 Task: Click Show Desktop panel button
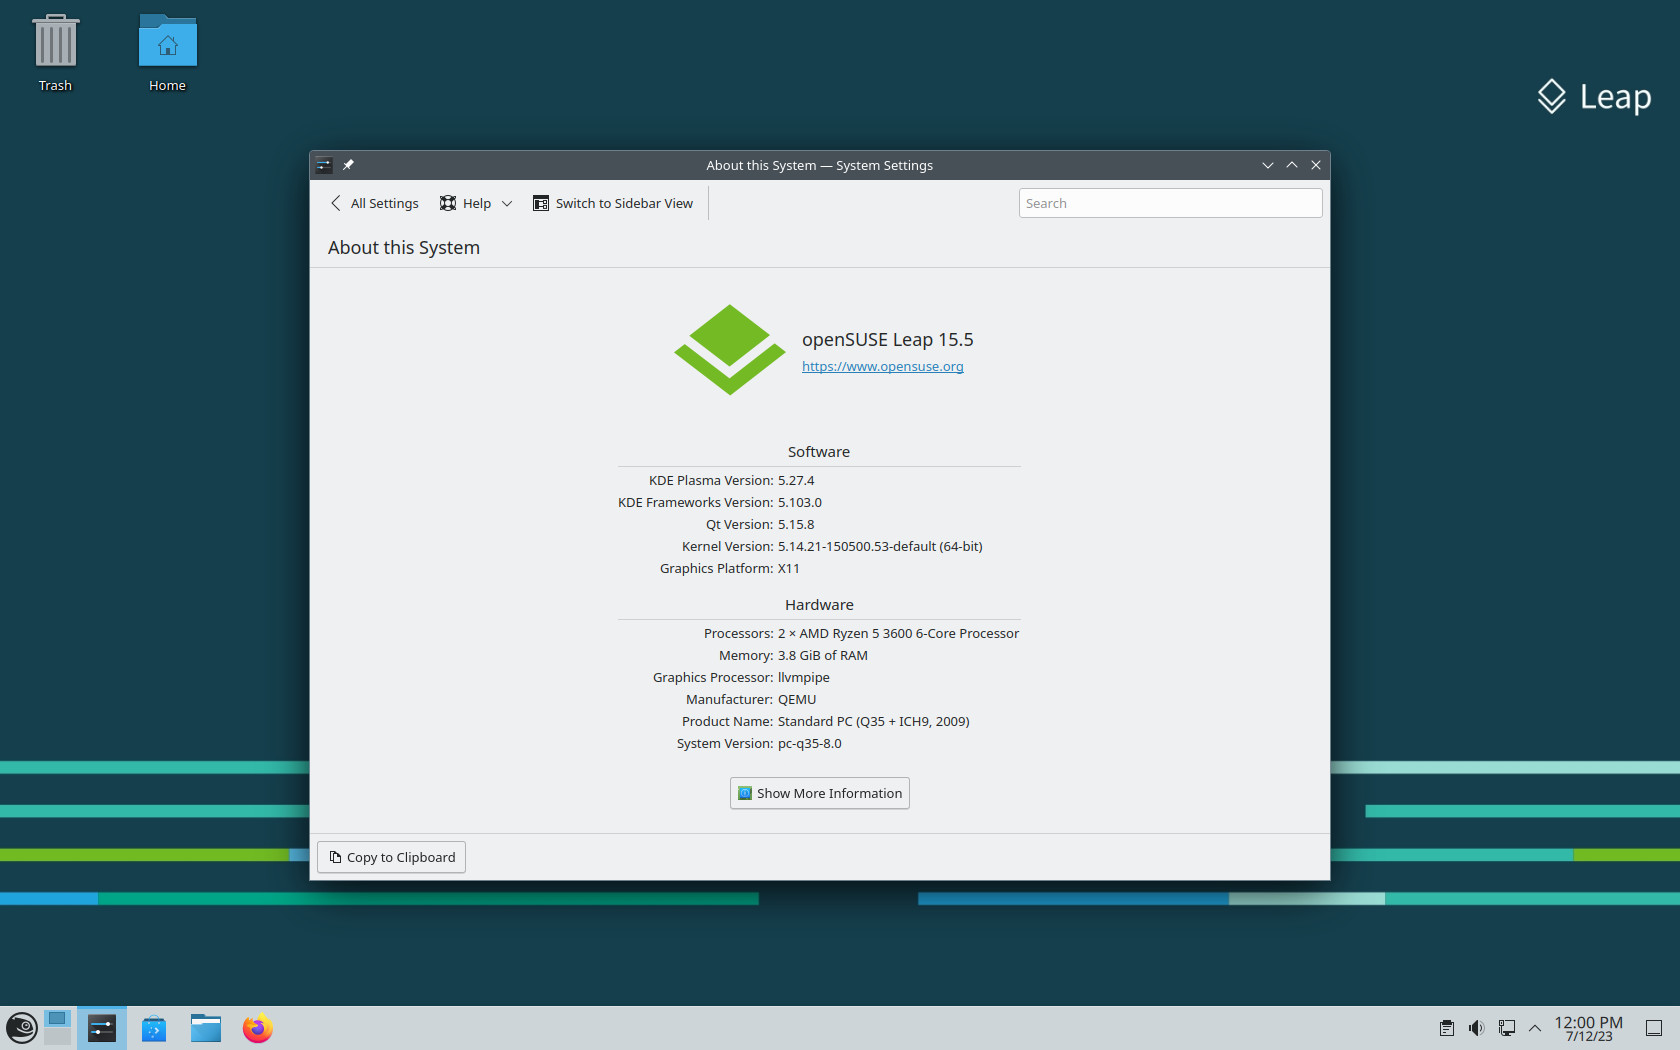tap(1654, 1028)
